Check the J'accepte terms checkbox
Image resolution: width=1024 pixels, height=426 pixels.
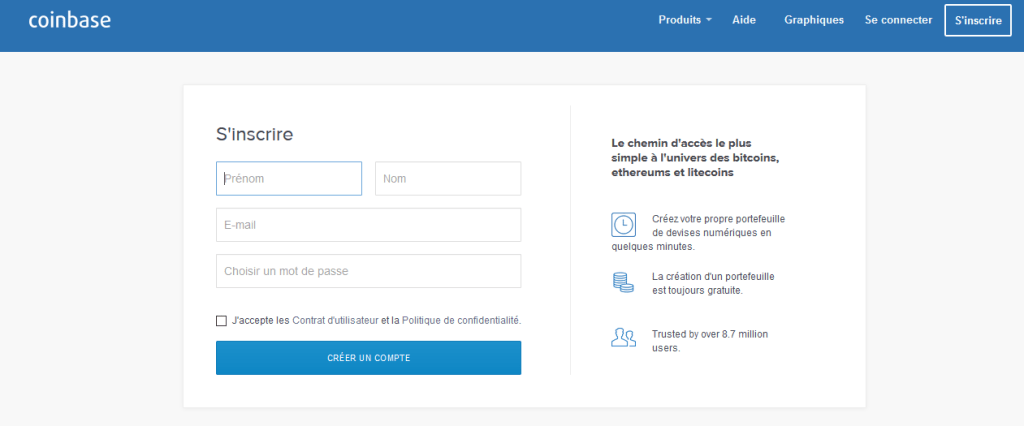(221, 321)
